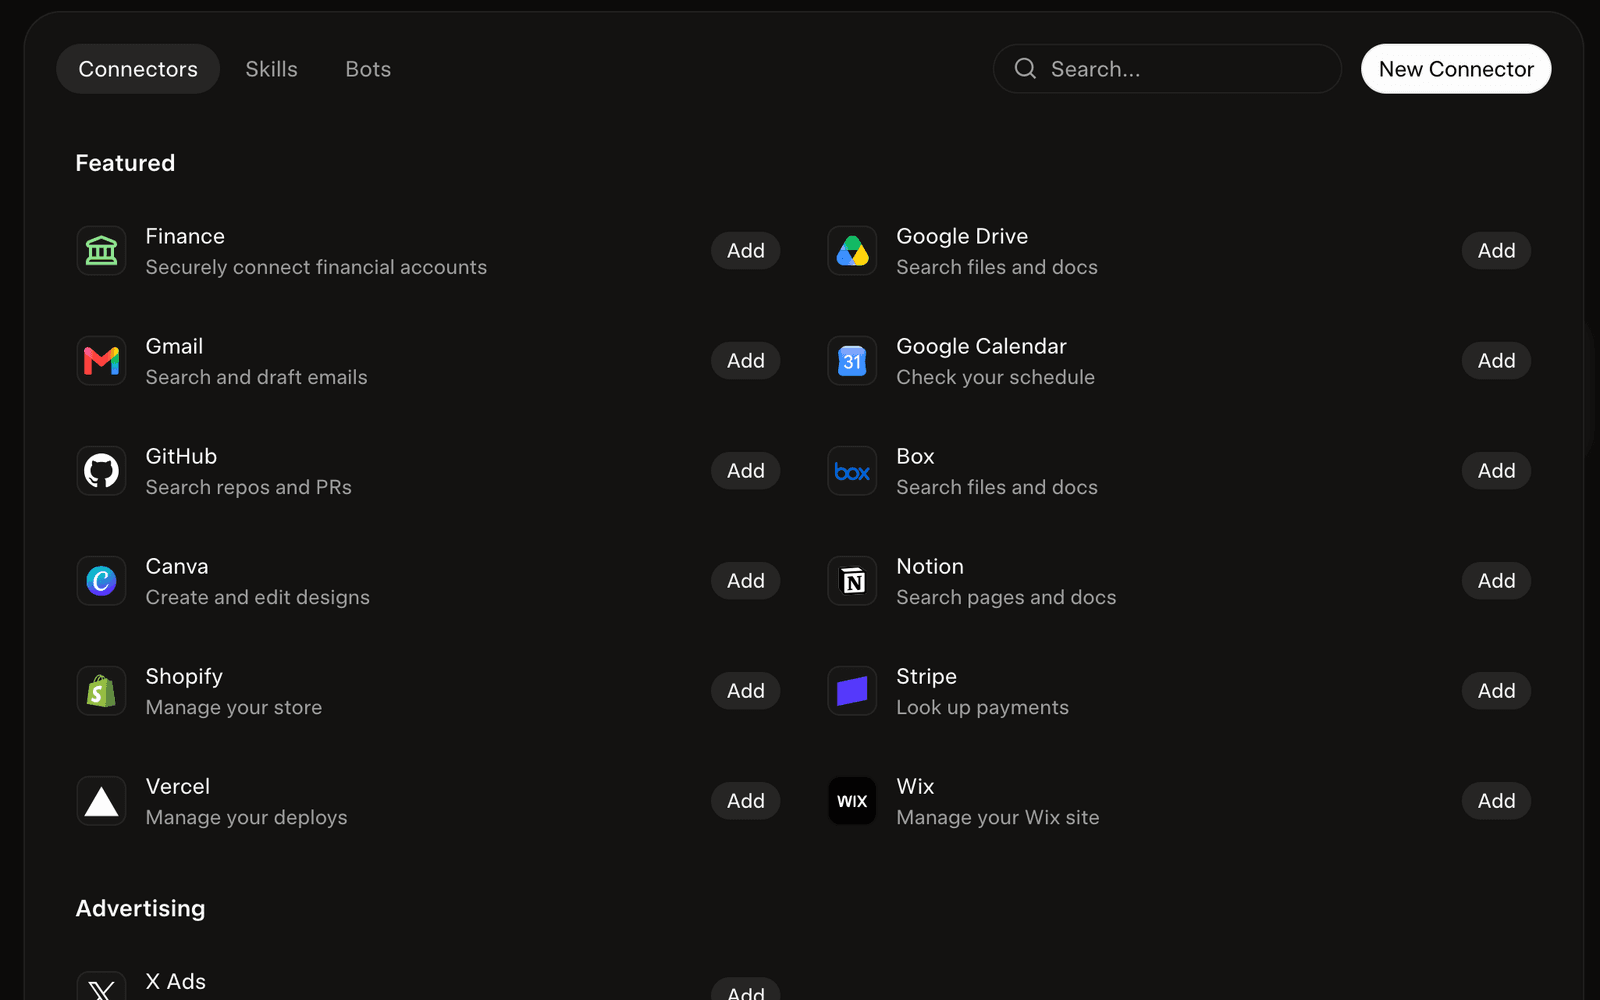The width and height of the screenshot is (1600, 1000).
Task: Click 'Manage your Wix site' description
Action: pos(998,817)
